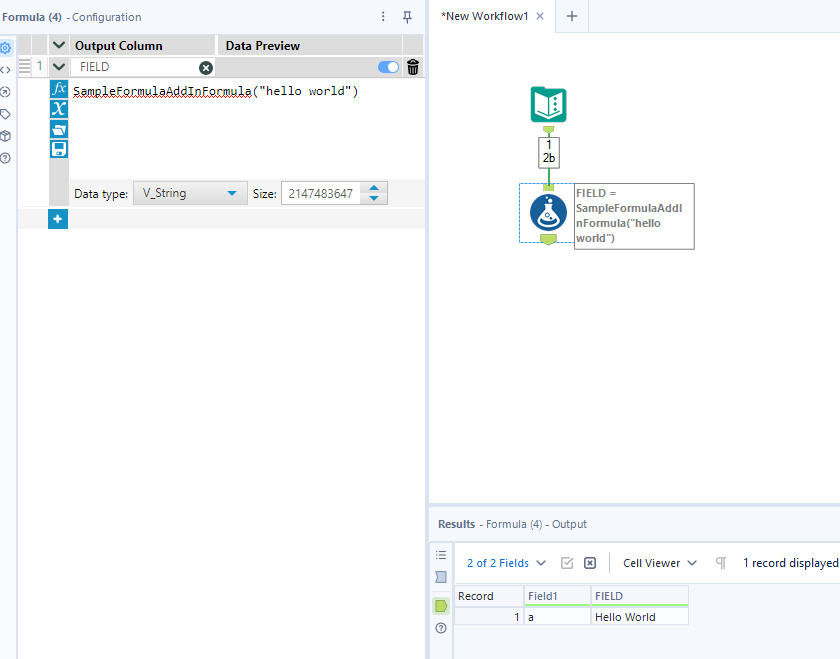
Task: Collapse the FIELD expression row chevron
Action: (59, 67)
